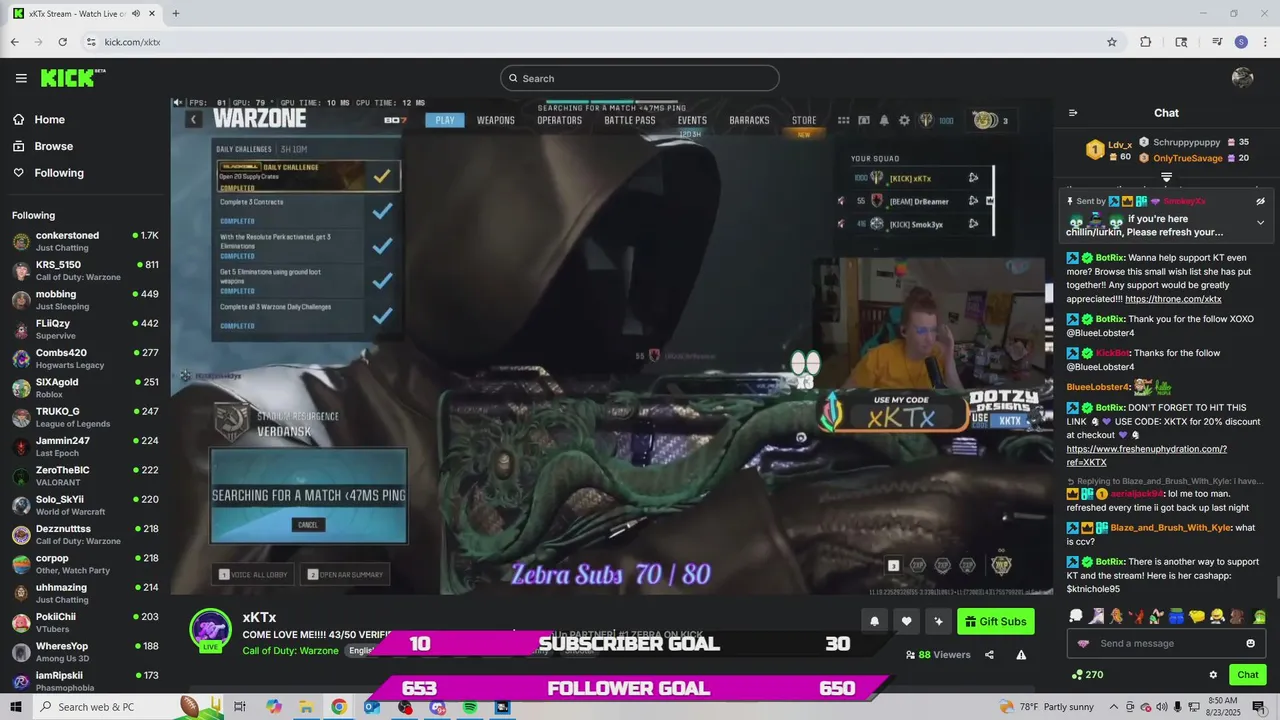Open the user profile avatar menu
Image resolution: width=1280 pixels, height=720 pixels.
point(1243,78)
